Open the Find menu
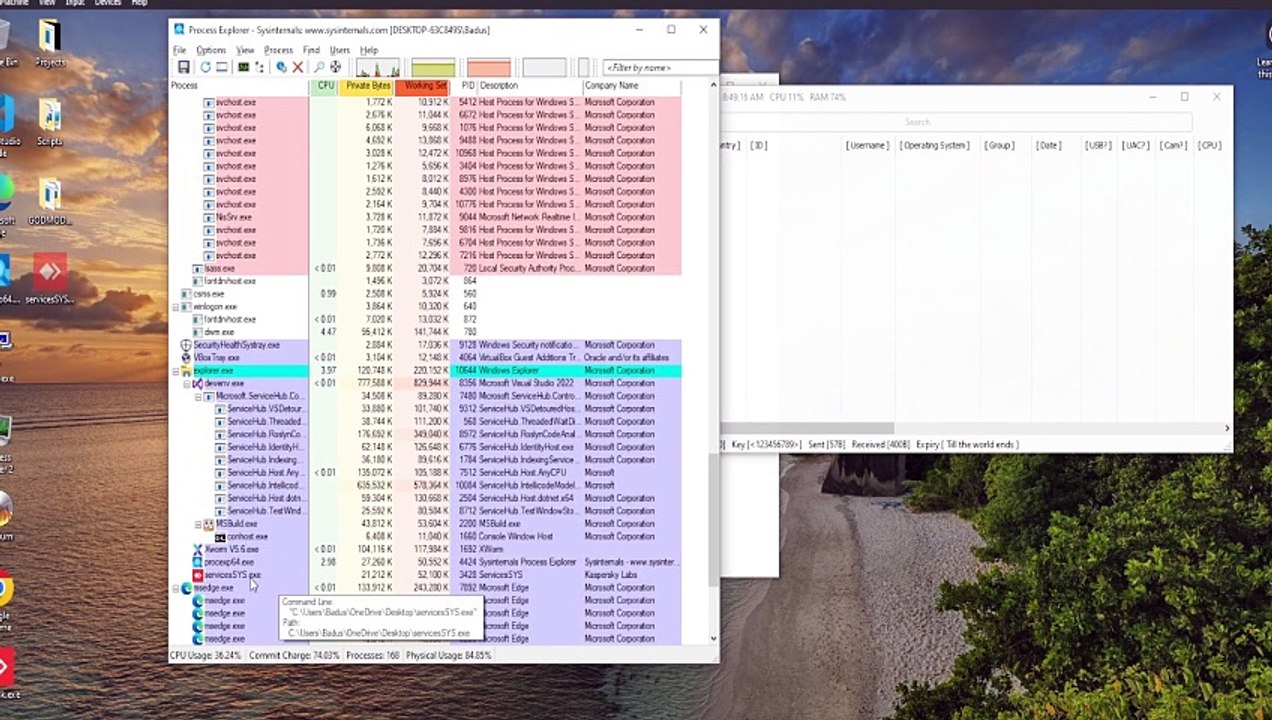The width and height of the screenshot is (1272, 720). coord(311,50)
